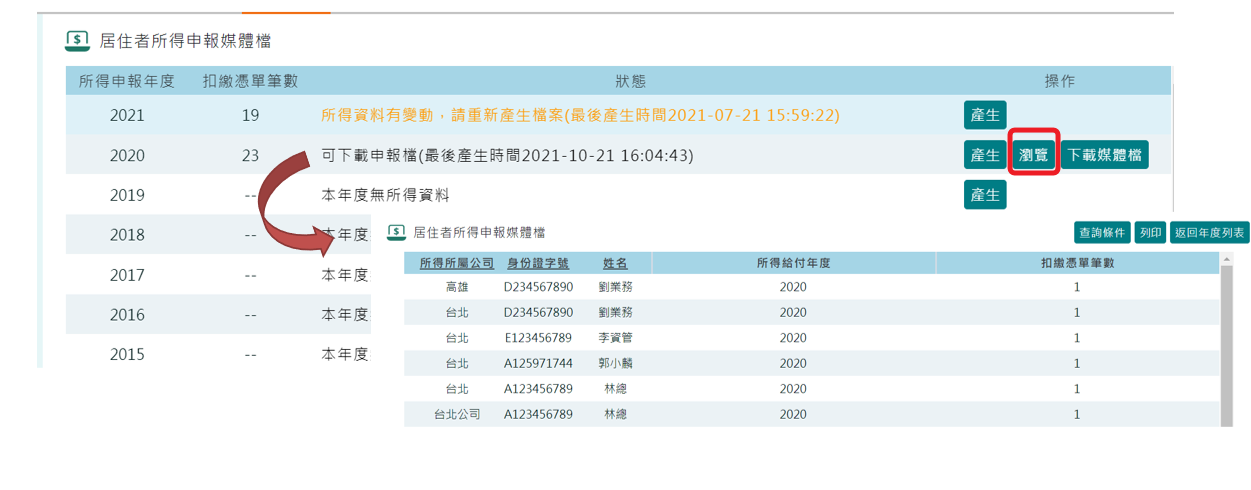The width and height of the screenshot is (1251, 490).
Task: Open the 查詢條件 query conditions
Action: click(x=1102, y=233)
